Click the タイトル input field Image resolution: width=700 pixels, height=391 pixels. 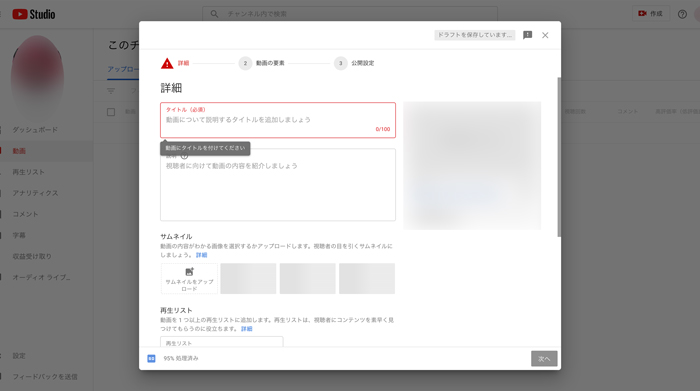[278, 120]
